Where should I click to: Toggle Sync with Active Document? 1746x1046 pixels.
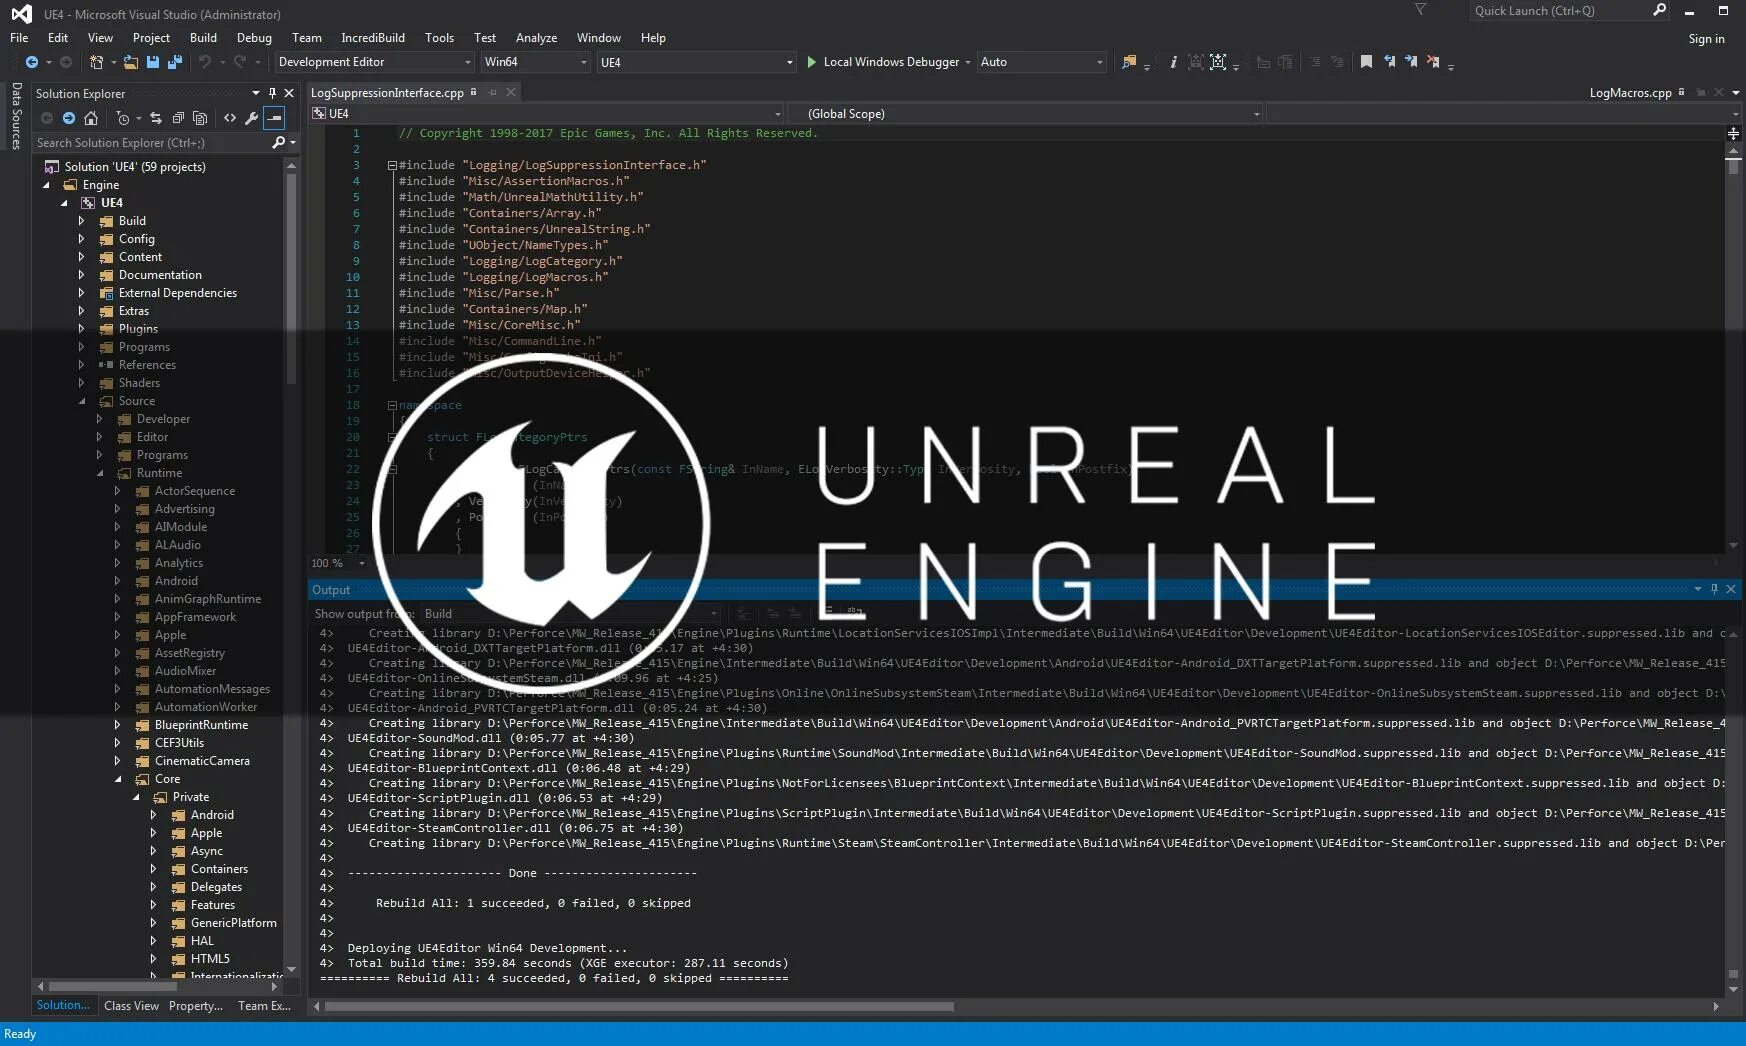coord(155,118)
